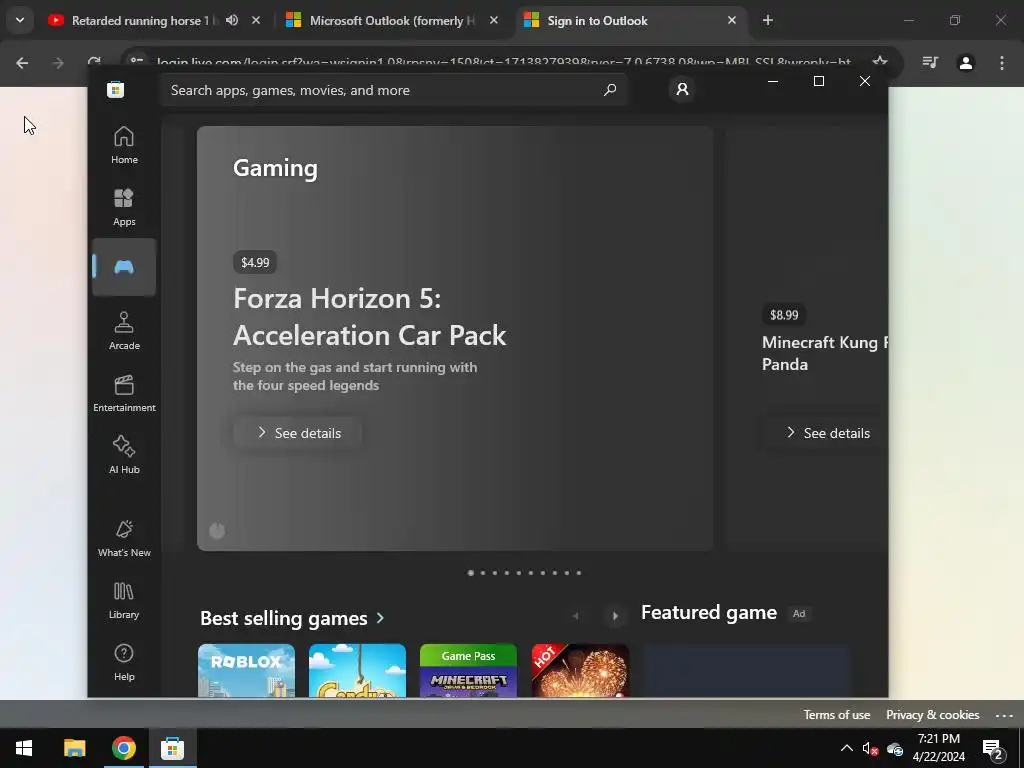Open a new Chrome tab
Image resolution: width=1024 pixels, height=768 pixels.
coord(768,20)
